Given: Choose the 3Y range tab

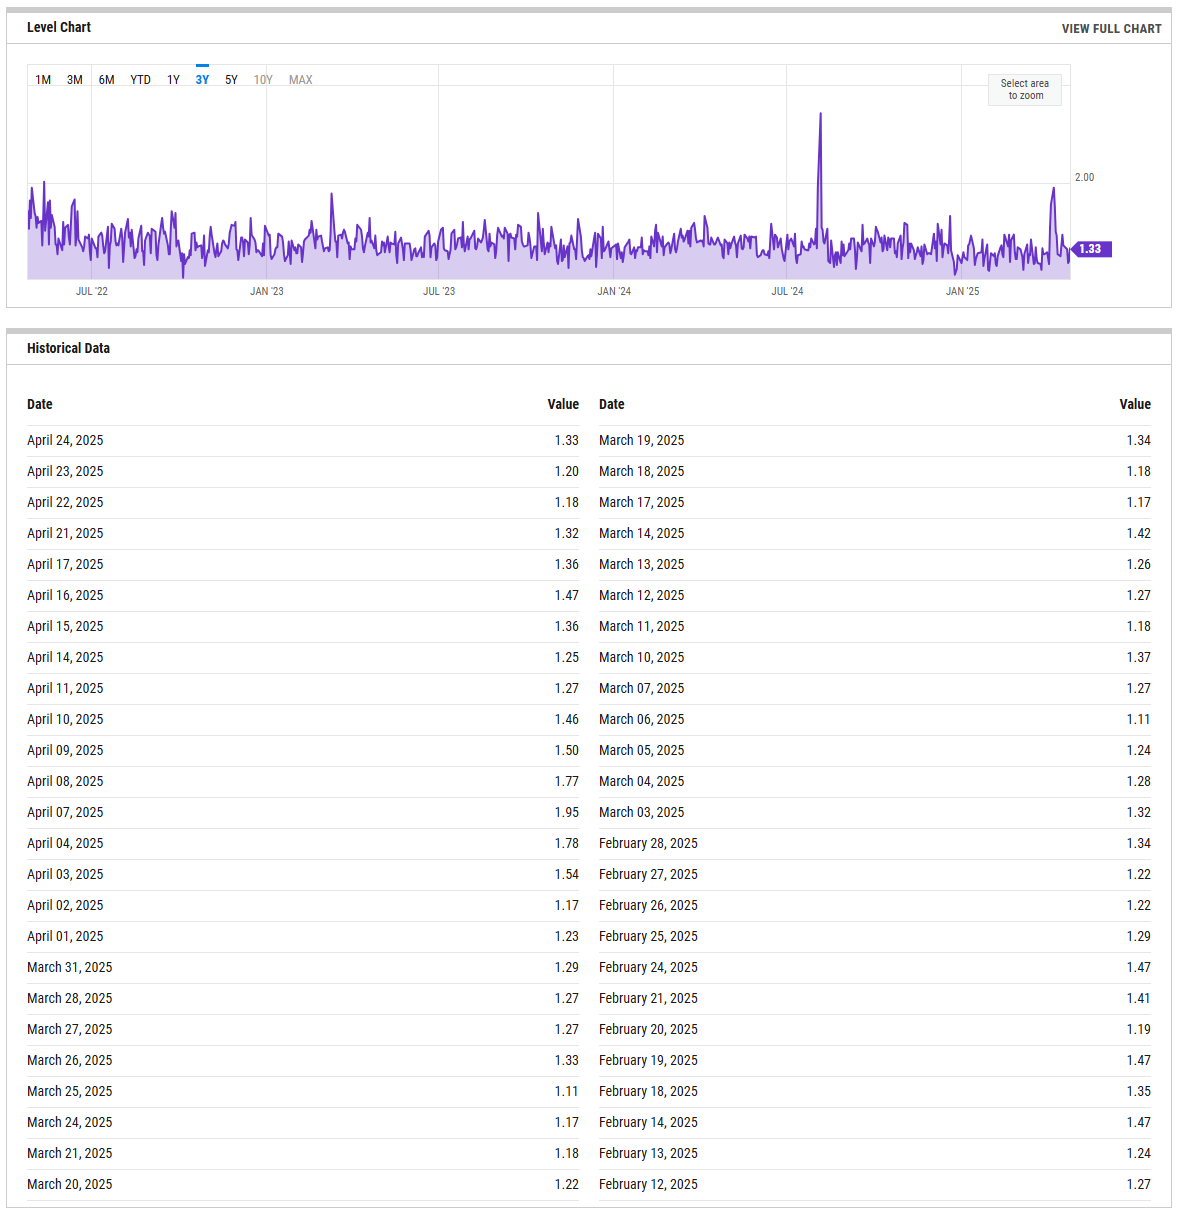Looking at the screenshot, I should 203,80.
